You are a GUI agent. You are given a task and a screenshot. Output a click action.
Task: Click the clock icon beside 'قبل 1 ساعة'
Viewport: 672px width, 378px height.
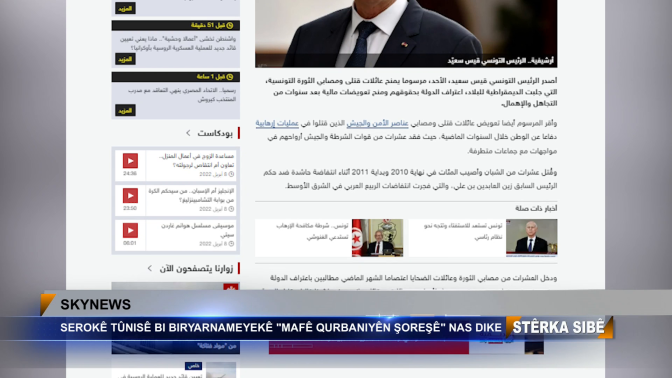[230, 77]
